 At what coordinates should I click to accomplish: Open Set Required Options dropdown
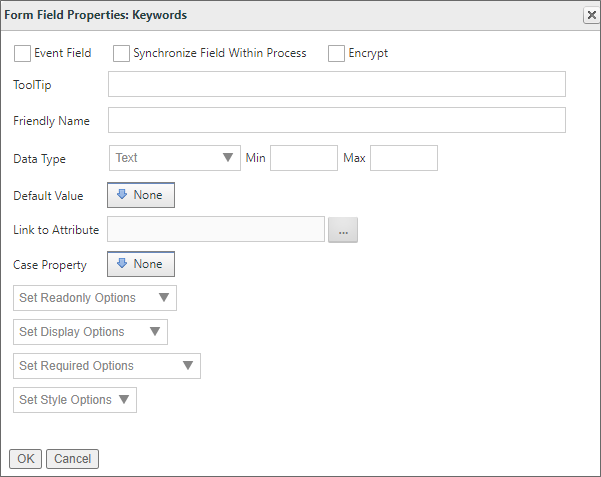point(107,366)
